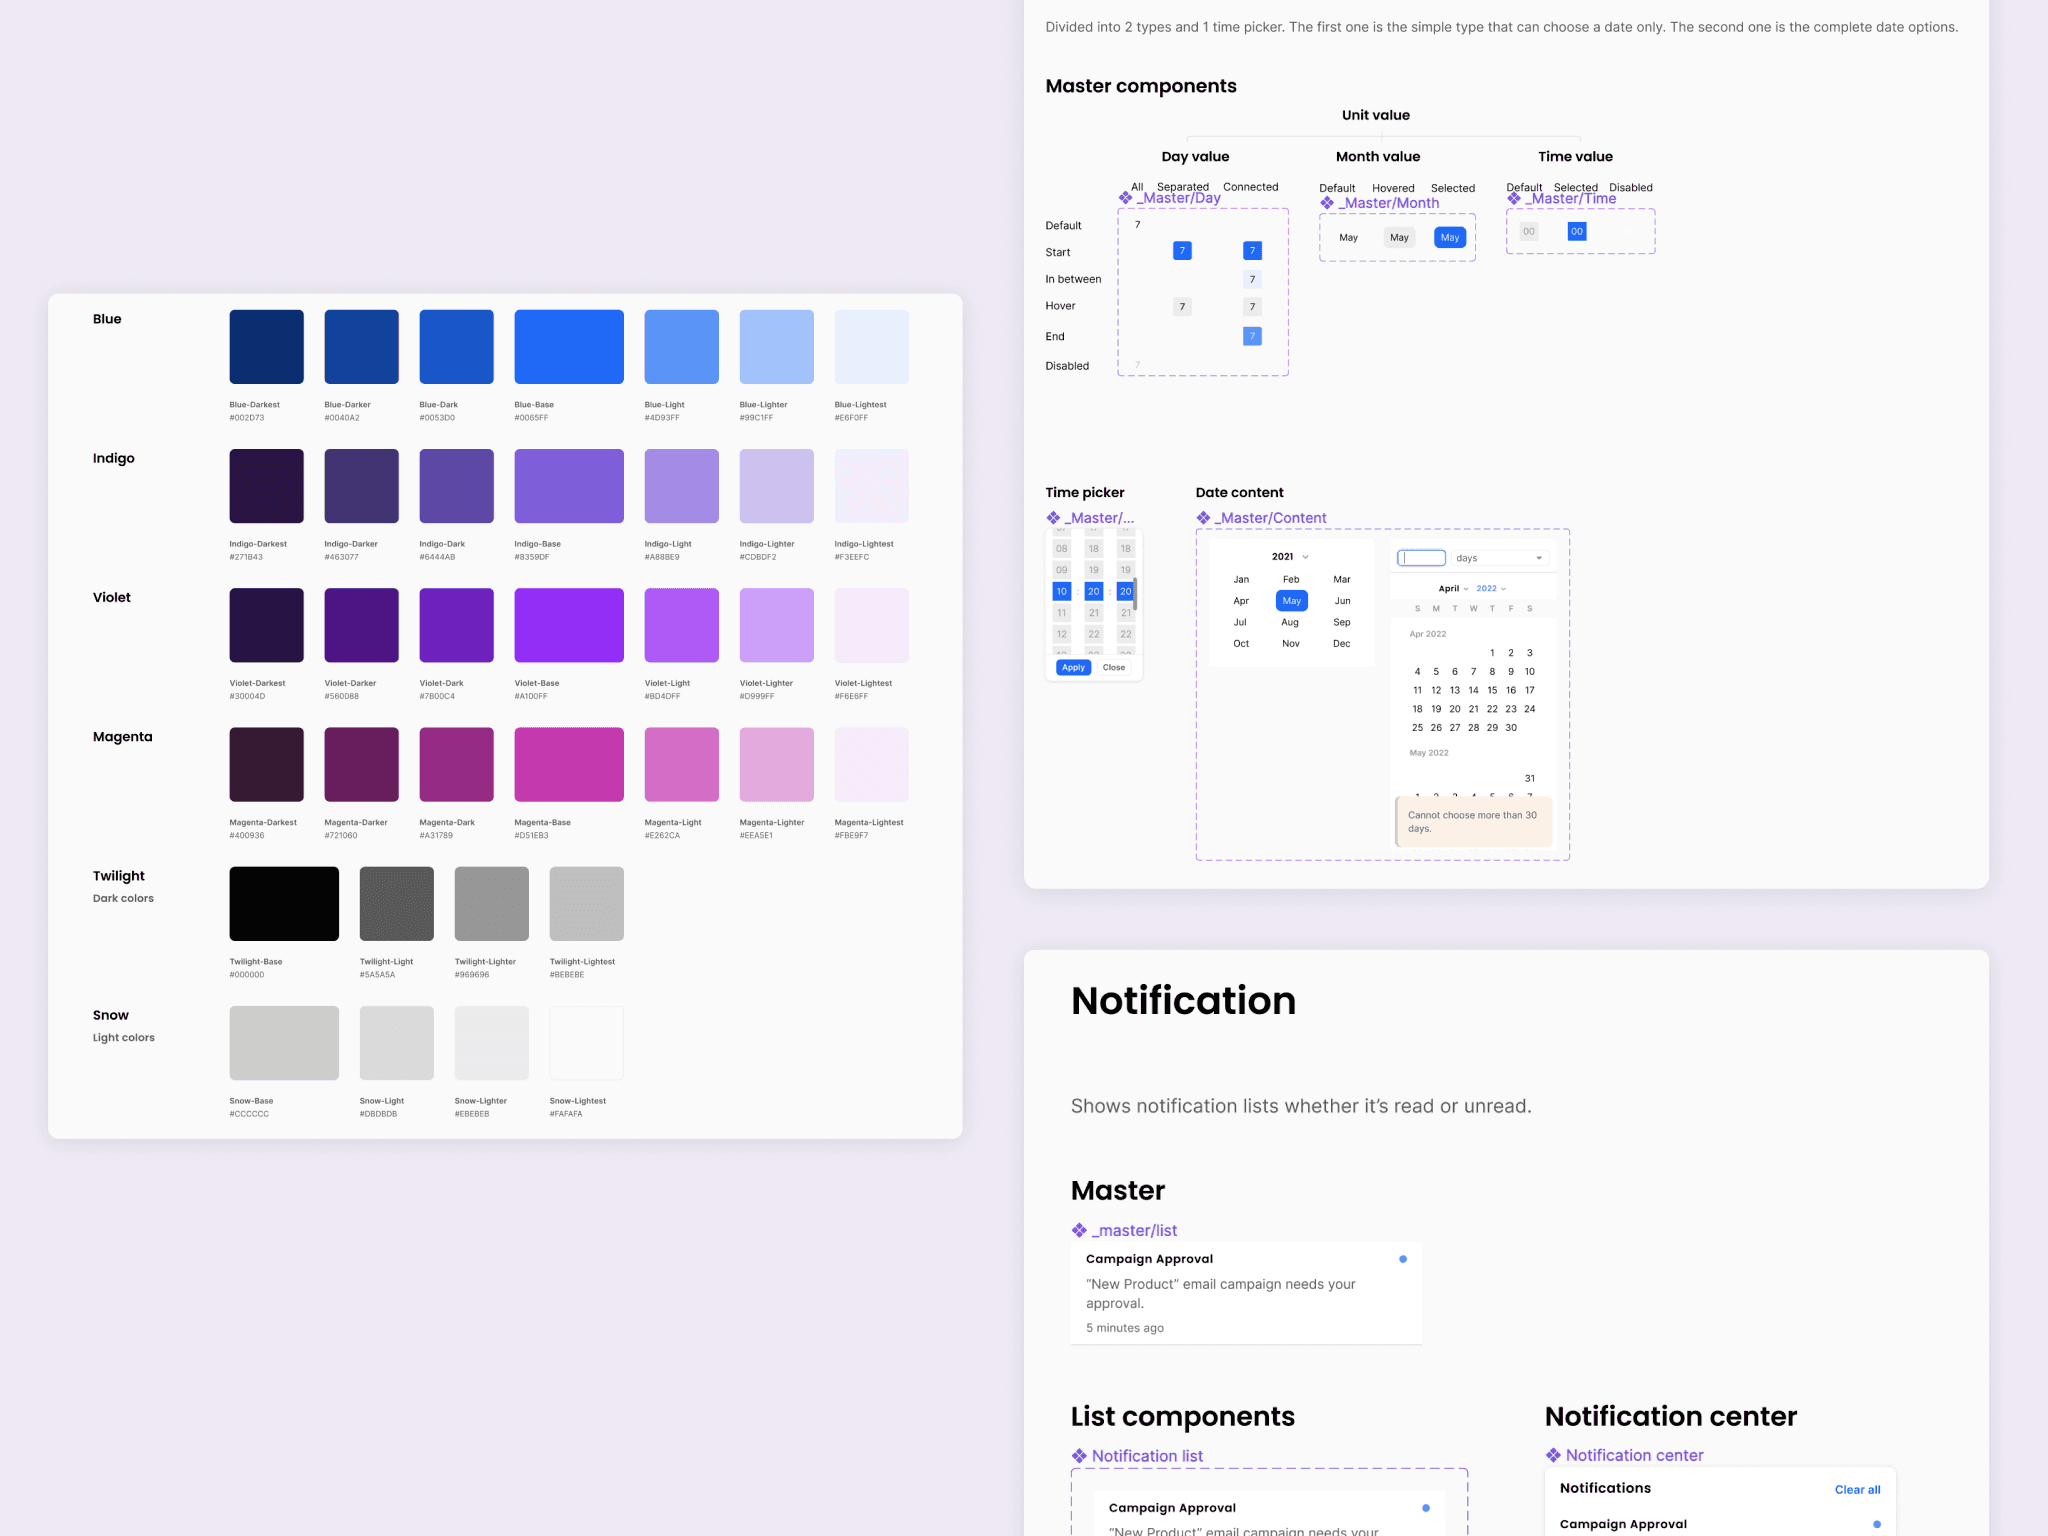The width and height of the screenshot is (2048, 1536).
Task: Click the Time picker _Master component icon
Action: [1053, 518]
